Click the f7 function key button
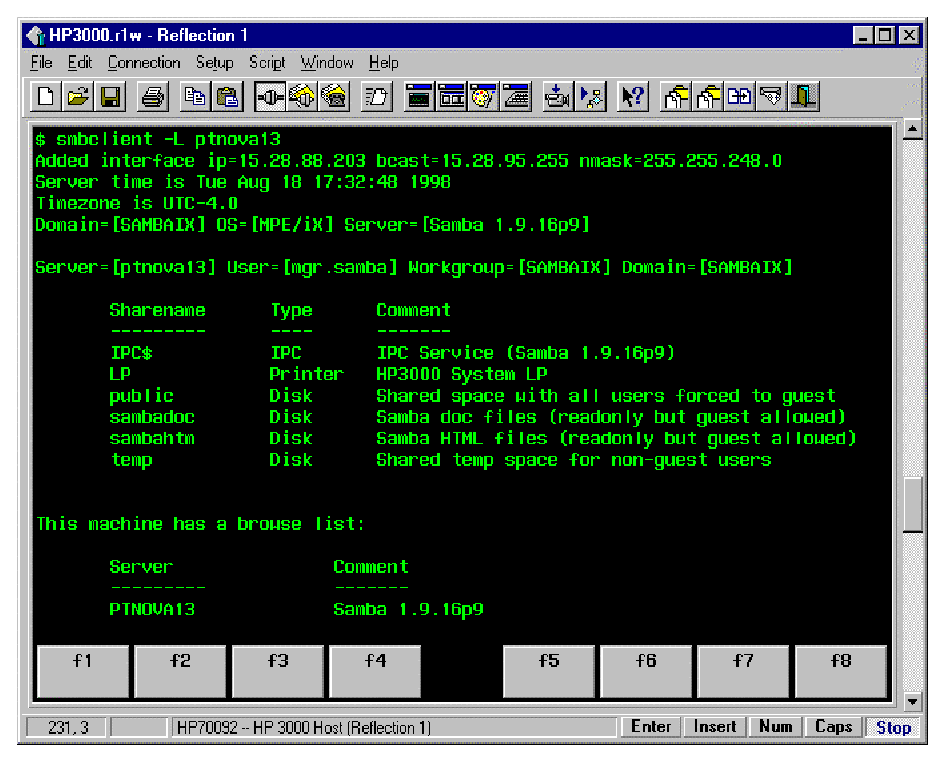The height and width of the screenshot is (764, 946). [x=743, y=671]
